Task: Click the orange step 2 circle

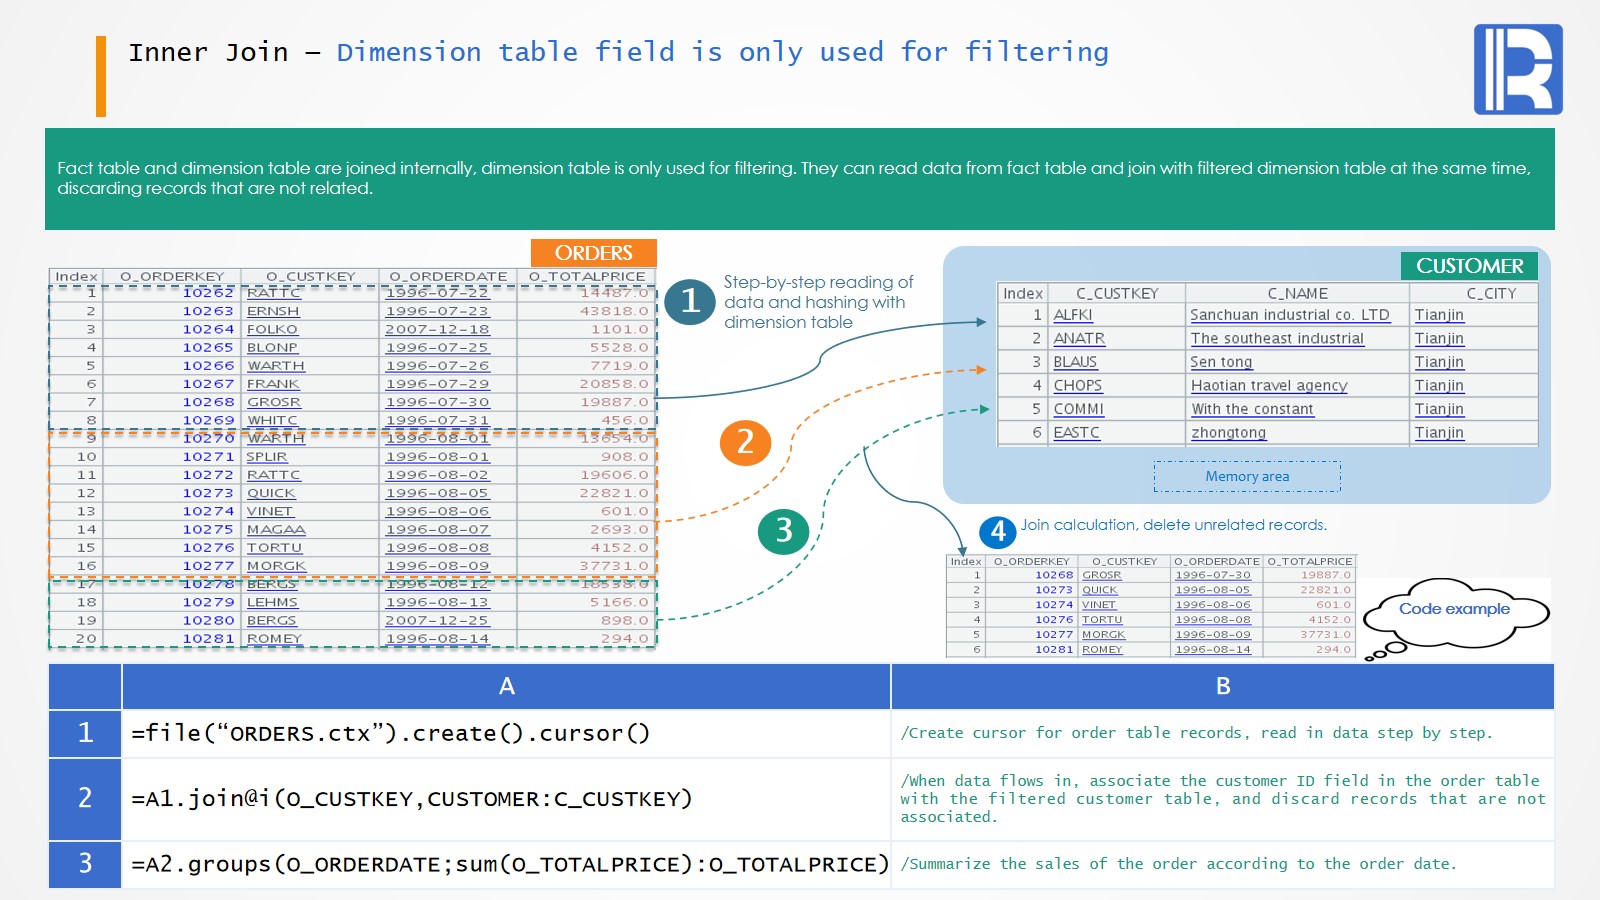Action: 745,442
